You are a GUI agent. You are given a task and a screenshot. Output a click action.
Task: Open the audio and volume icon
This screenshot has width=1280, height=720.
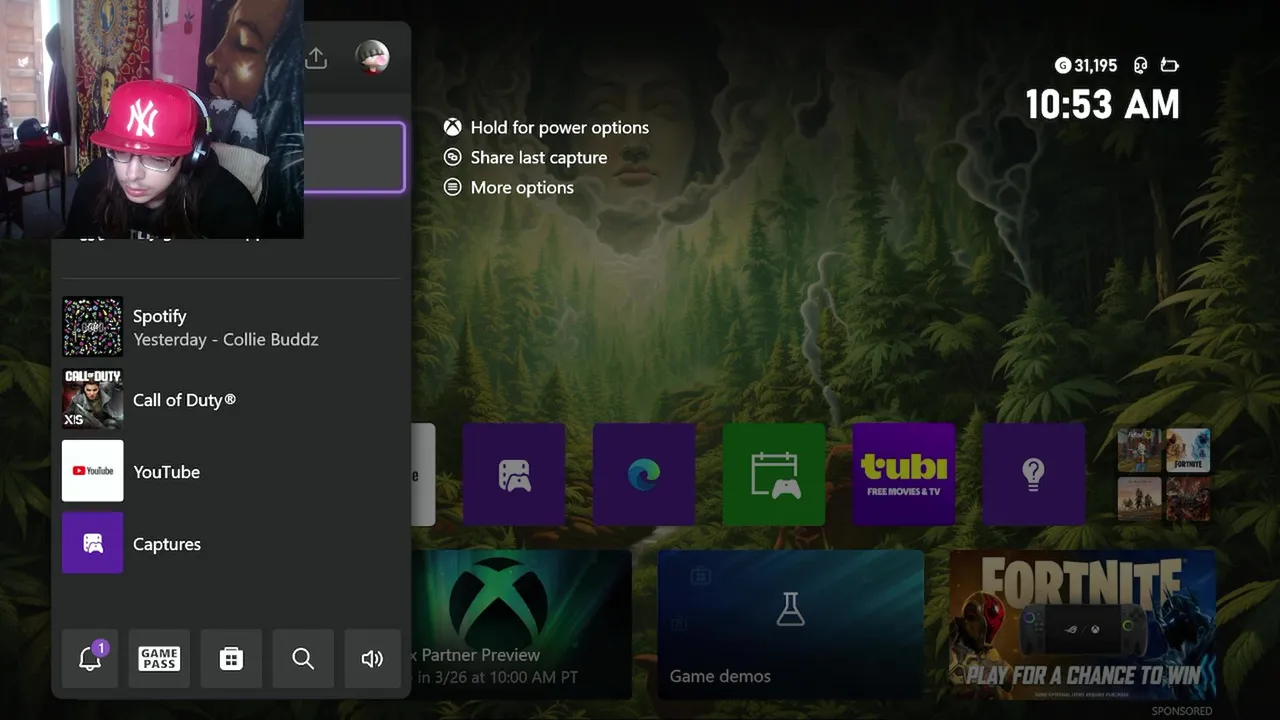372,659
